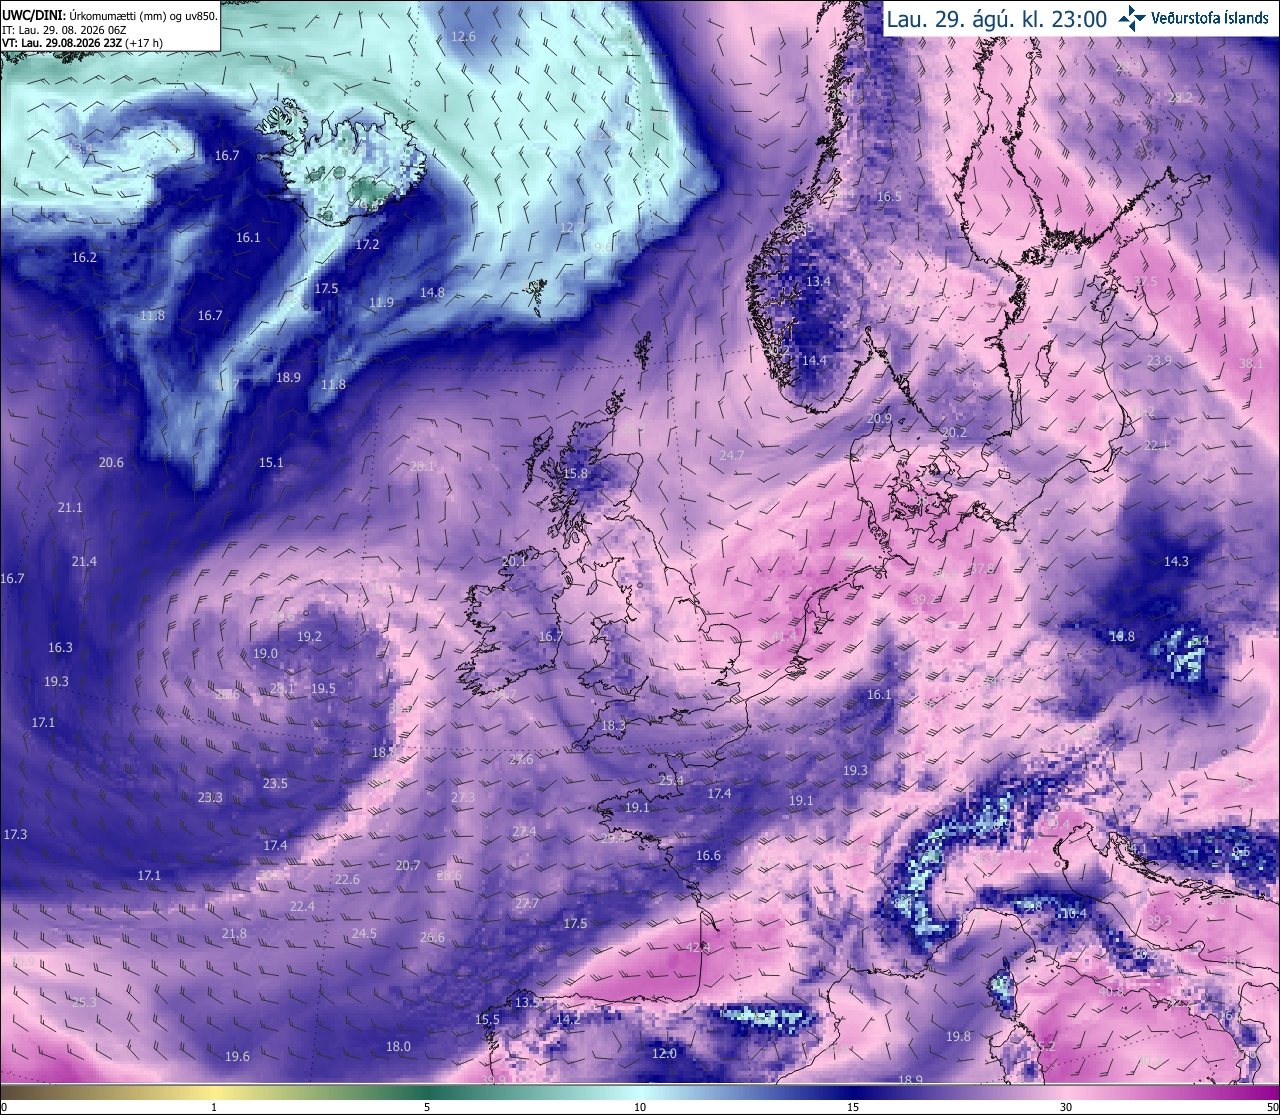The height and width of the screenshot is (1115, 1280).
Task: Click the 24.7 value in the North Sea
Action: pyautogui.click(x=732, y=455)
